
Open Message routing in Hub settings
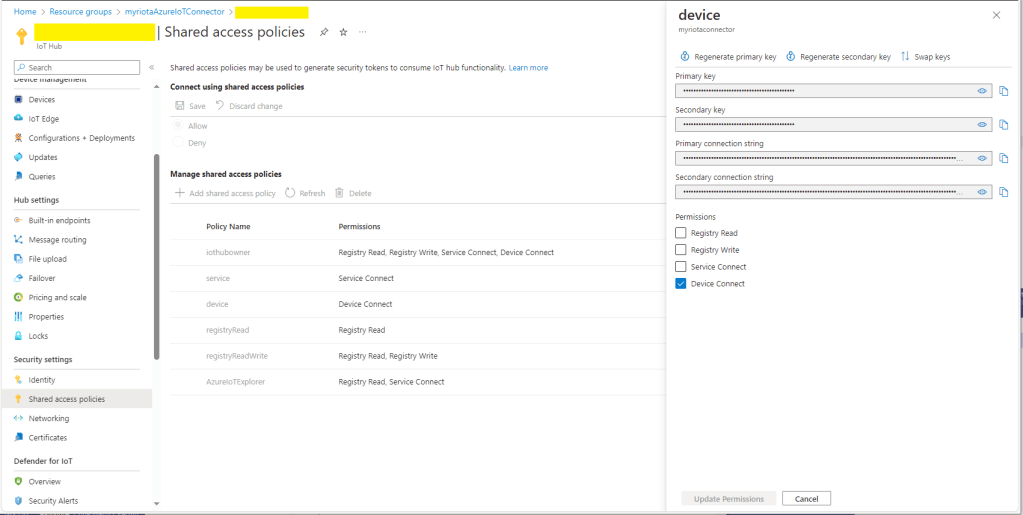pos(57,240)
